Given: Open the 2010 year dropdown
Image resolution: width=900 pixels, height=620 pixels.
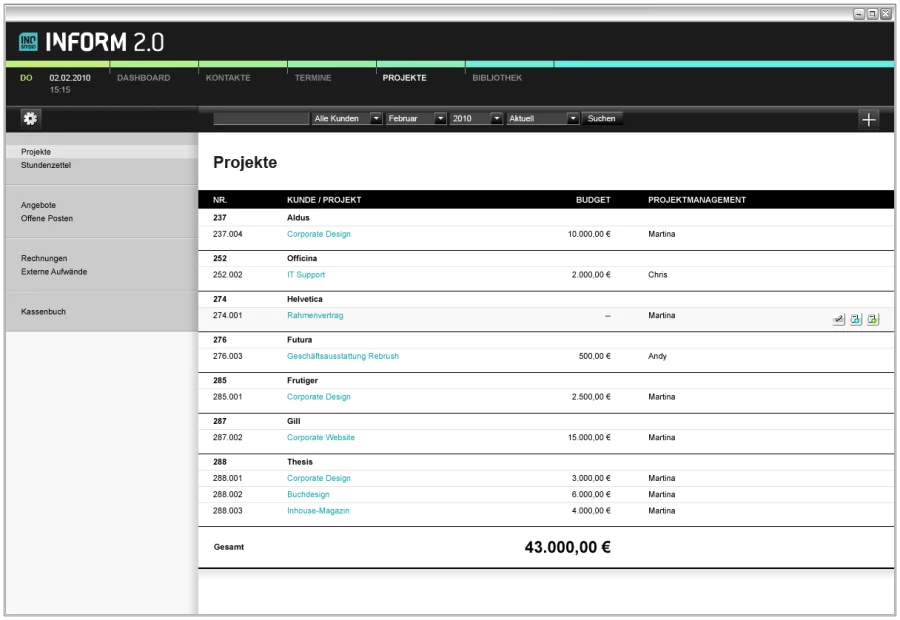Looking at the screenshot, I should [x=497, y=118].
